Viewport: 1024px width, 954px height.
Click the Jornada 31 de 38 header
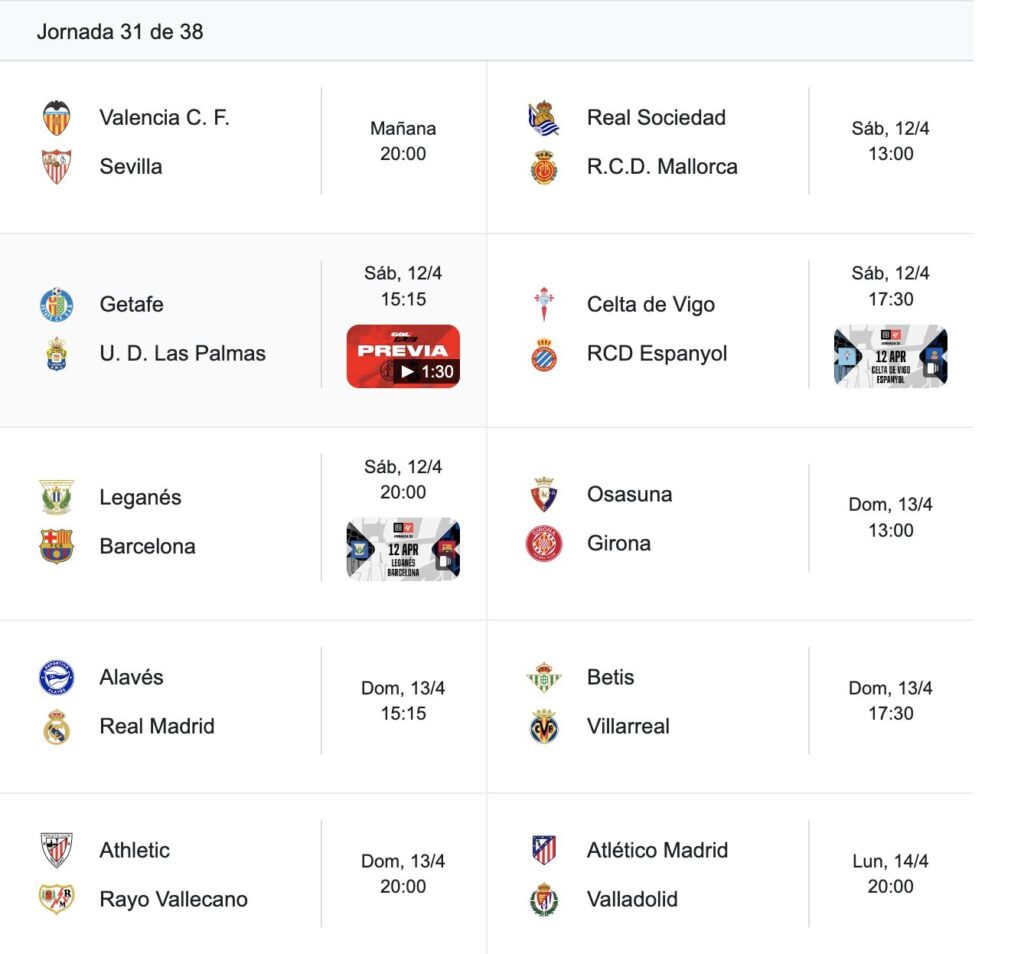[x=120, y=31]
